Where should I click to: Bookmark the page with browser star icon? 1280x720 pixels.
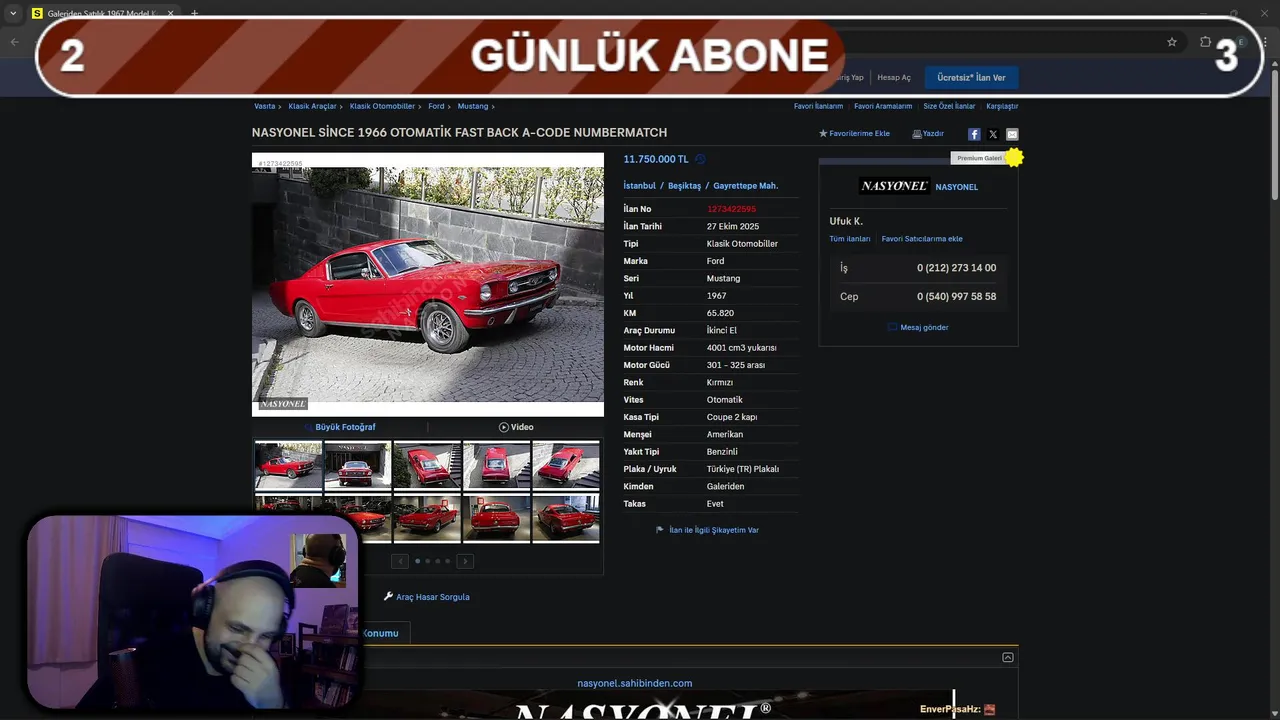click(x=1172, y=42)
